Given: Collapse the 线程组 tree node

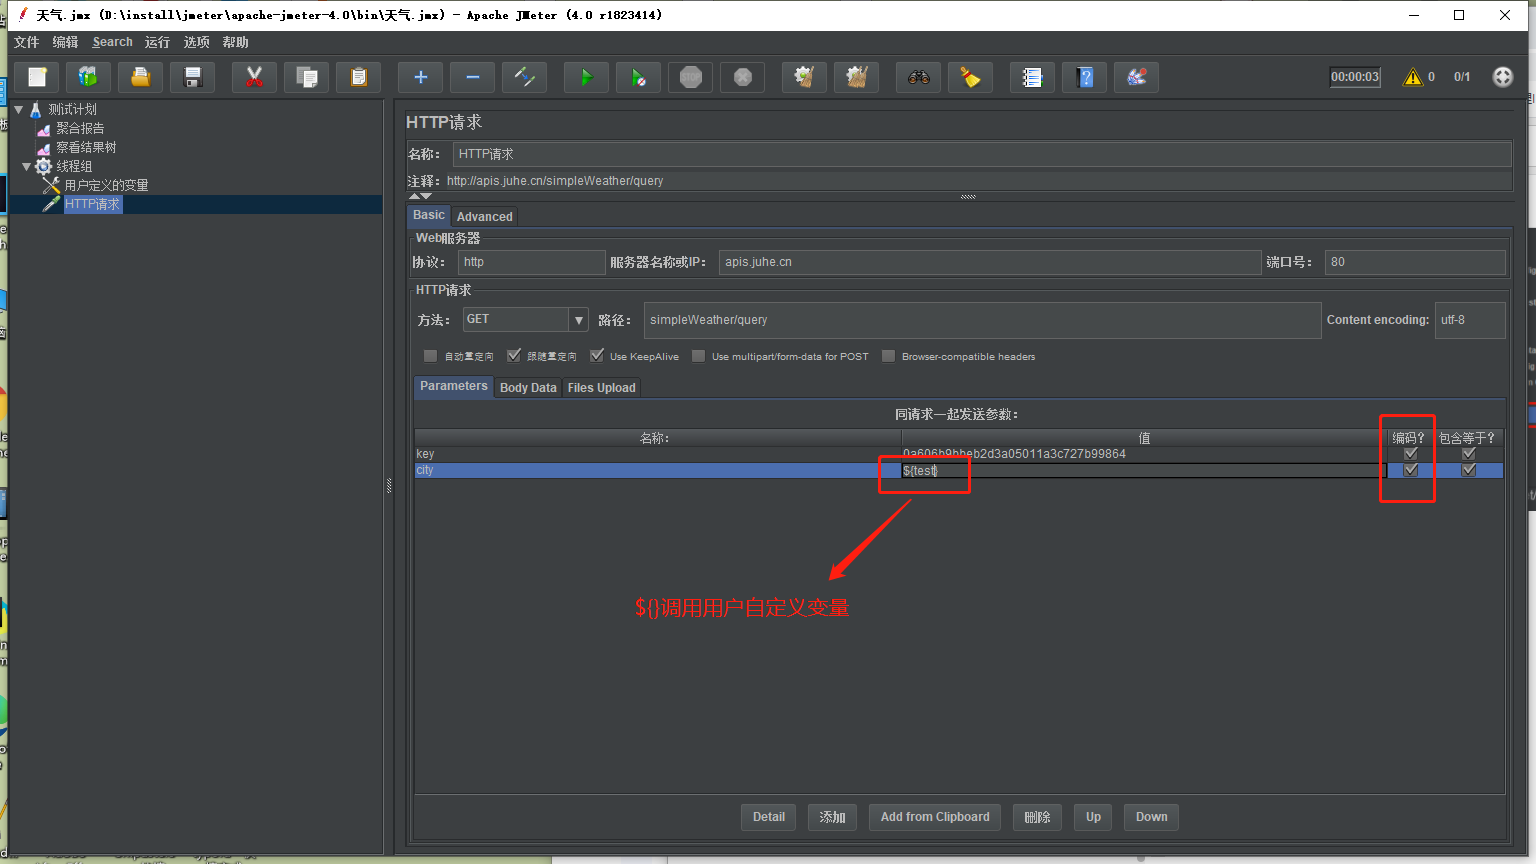Looking at the screenshot, I should (x=27, y=166).
